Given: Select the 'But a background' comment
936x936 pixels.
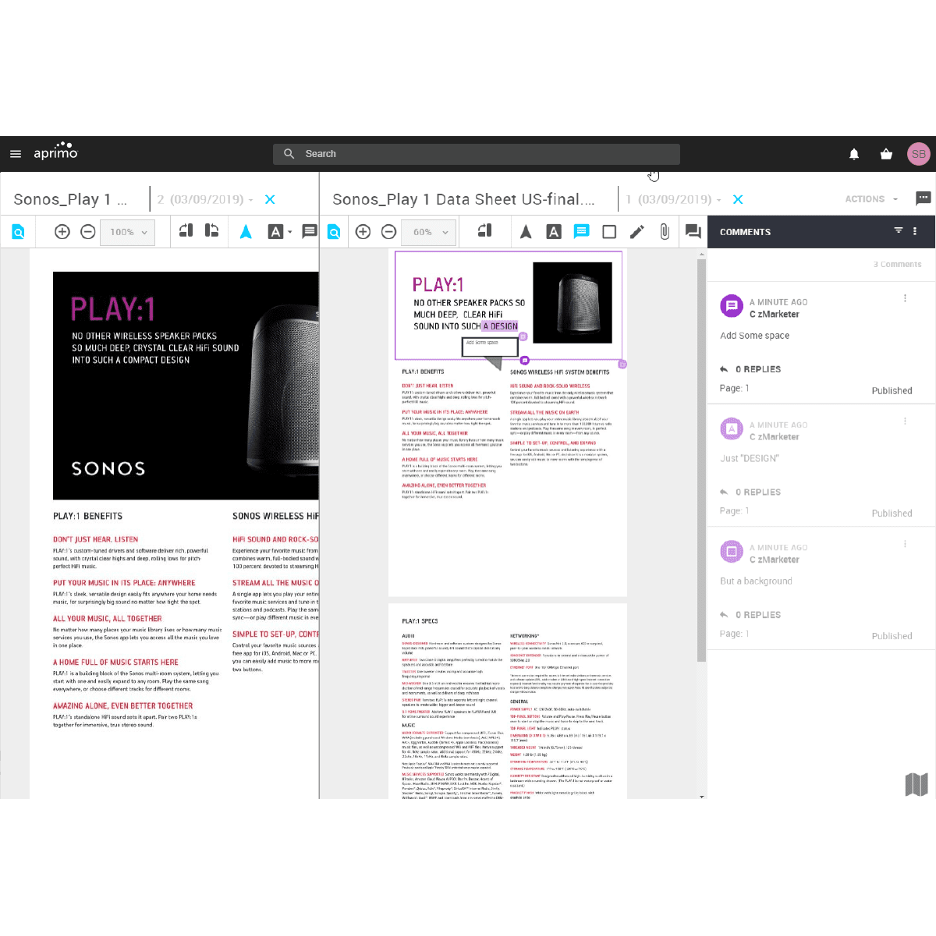Looking at the screenshot, I should 820,589.
